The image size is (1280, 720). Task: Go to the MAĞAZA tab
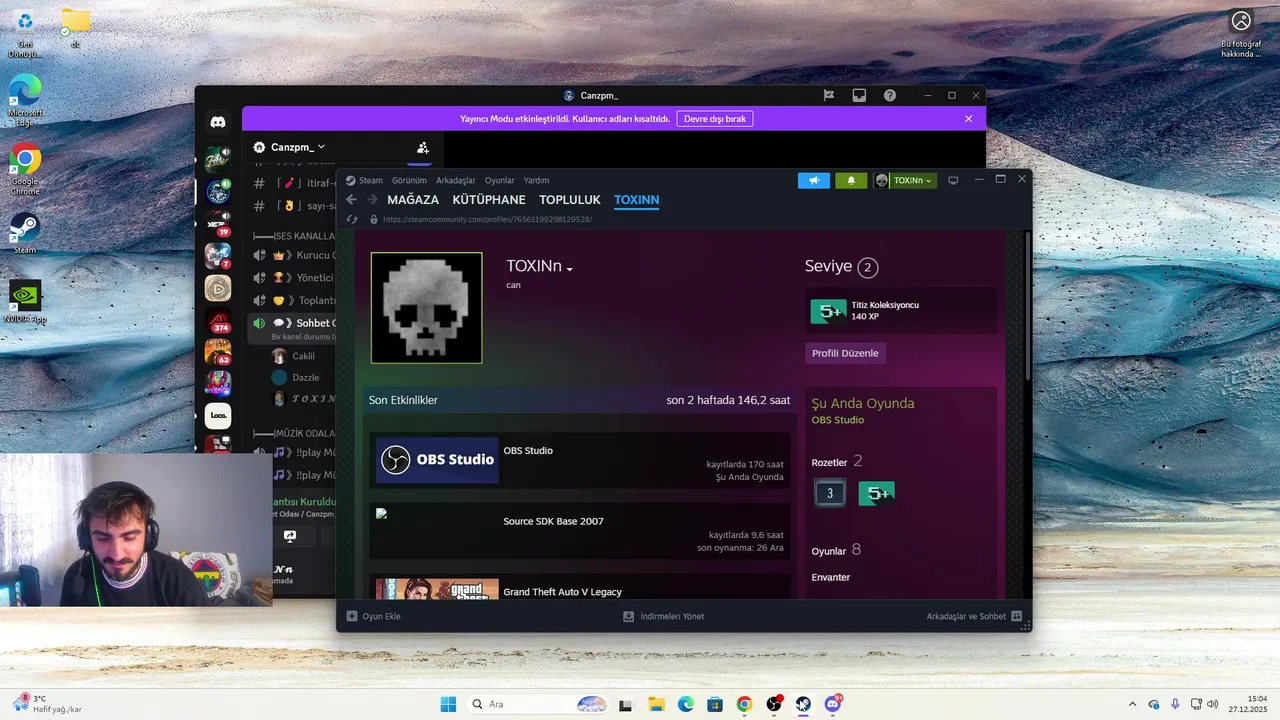413,200
